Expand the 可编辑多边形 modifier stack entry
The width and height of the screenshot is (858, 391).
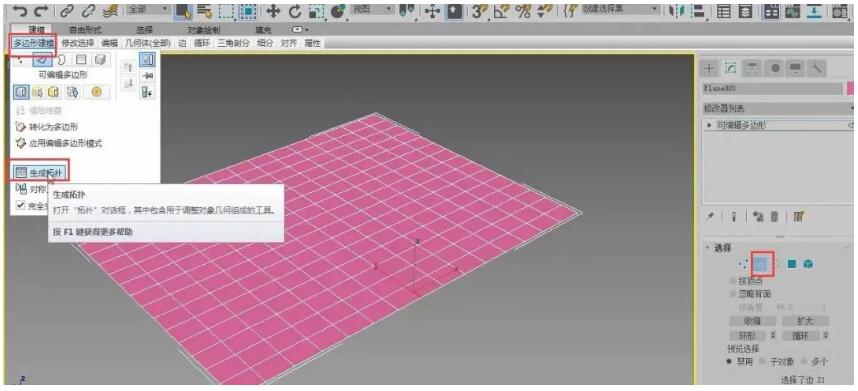pos(710,125)
